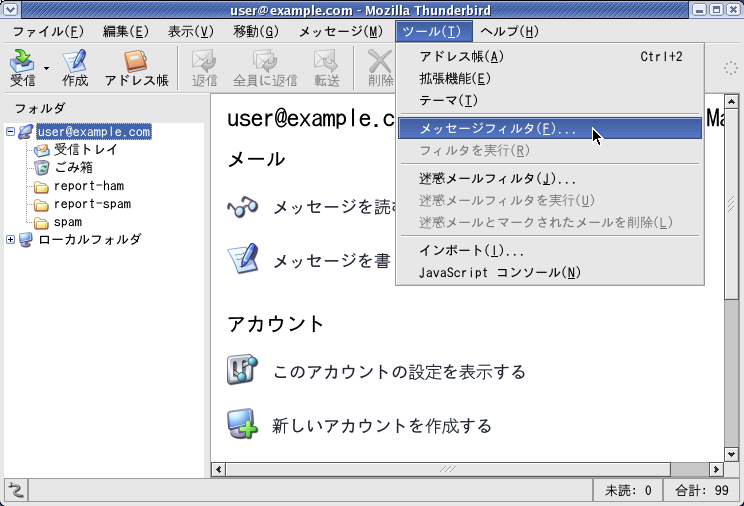Click このアカウントの設定を表示する link
Viewport: 744px width, 506px height.
click(400, 372)
